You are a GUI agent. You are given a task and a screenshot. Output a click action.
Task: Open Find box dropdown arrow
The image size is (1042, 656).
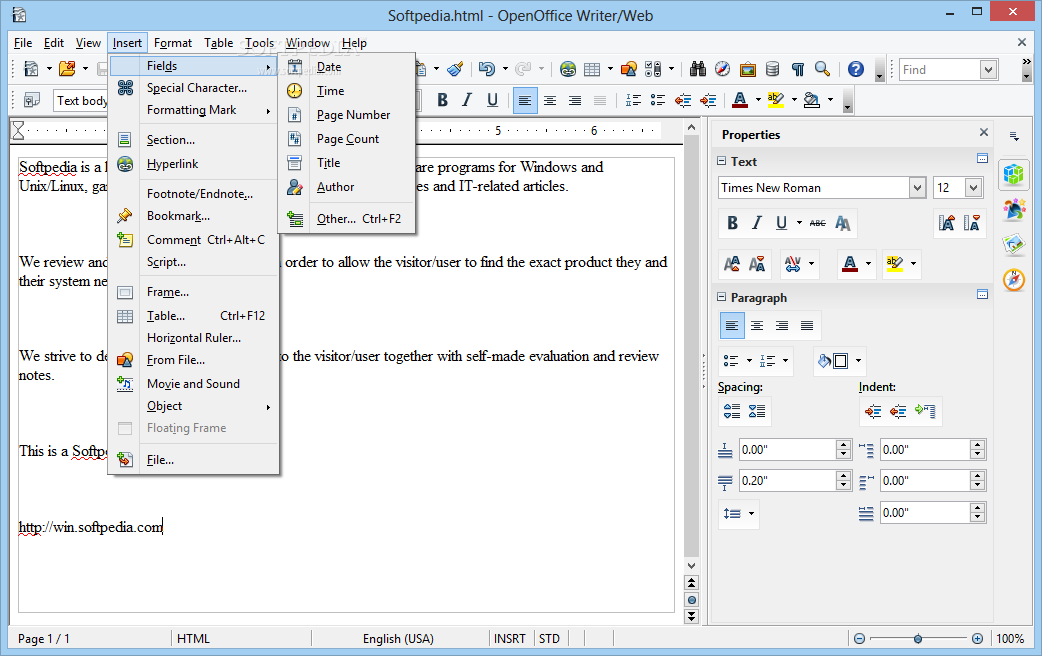989,69
